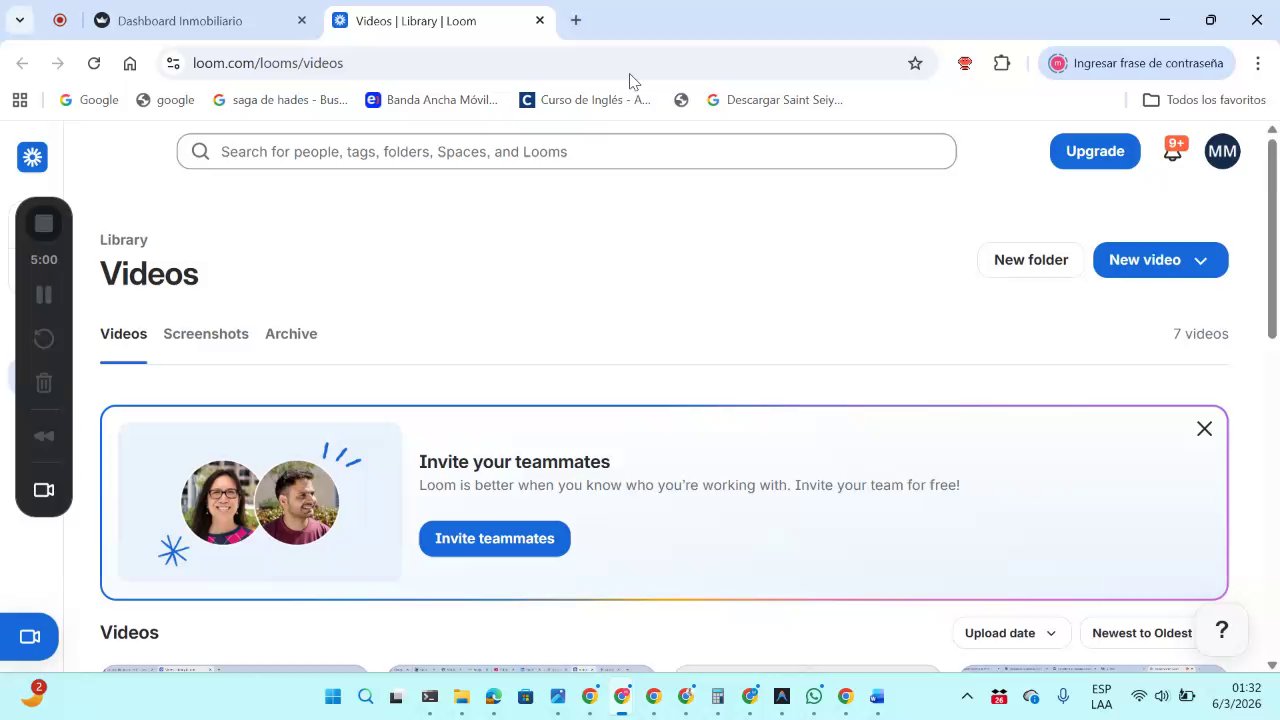Click the blue record video button at bottom-left

pyautogui.click(x=29, y=637)
